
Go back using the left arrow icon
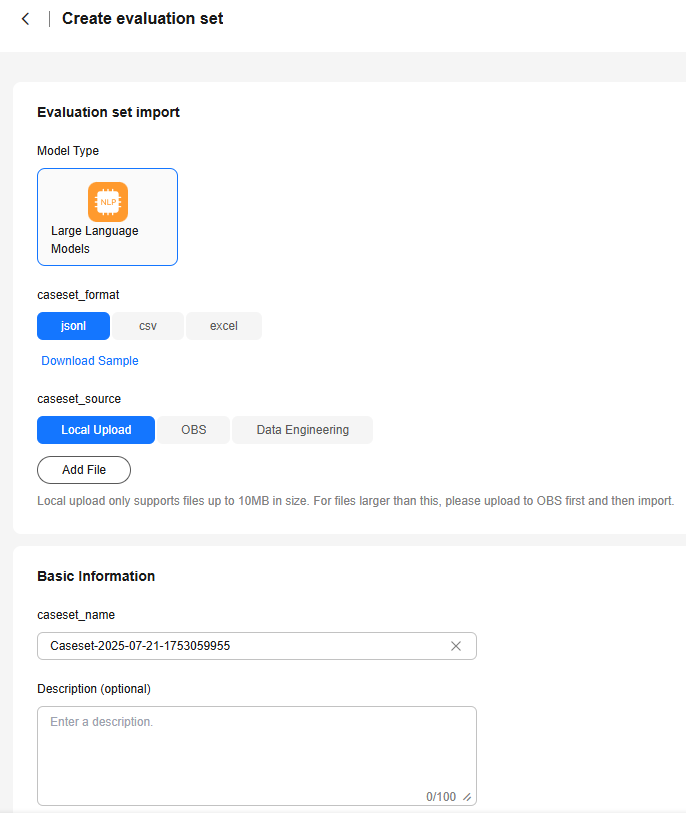coord(25,19)
